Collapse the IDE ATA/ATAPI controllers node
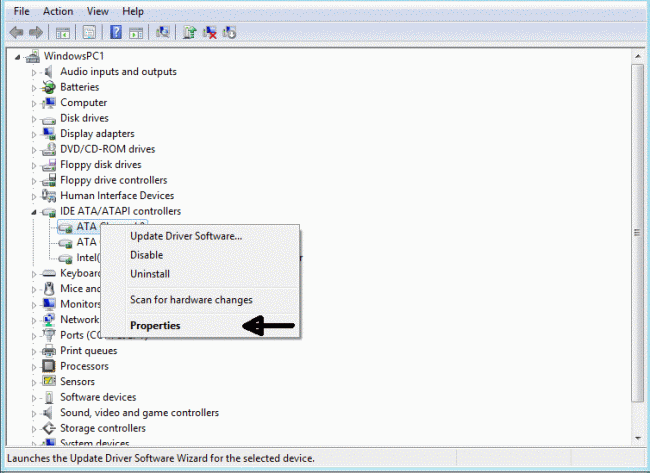Viewport: 650px width, 473px height. point(34,212)
